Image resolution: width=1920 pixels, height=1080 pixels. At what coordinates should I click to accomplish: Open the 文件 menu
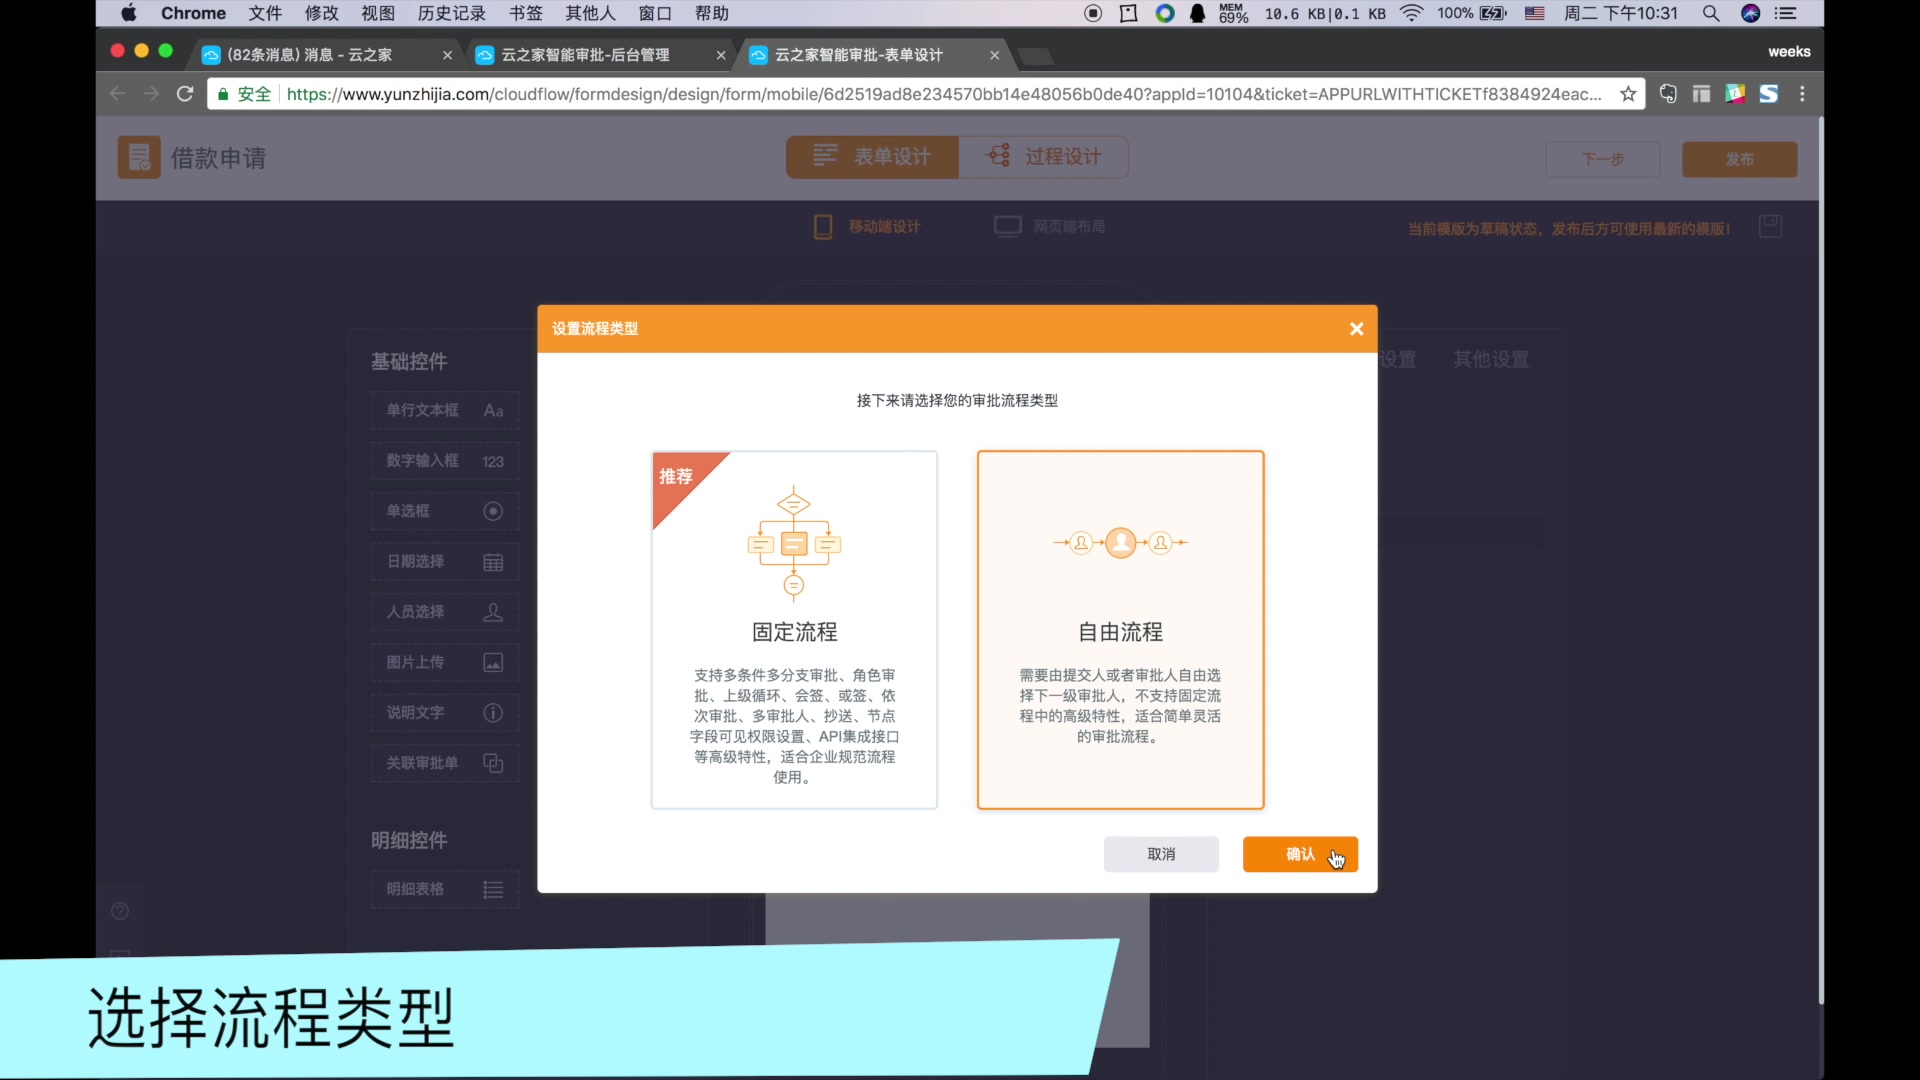(265, 13)
